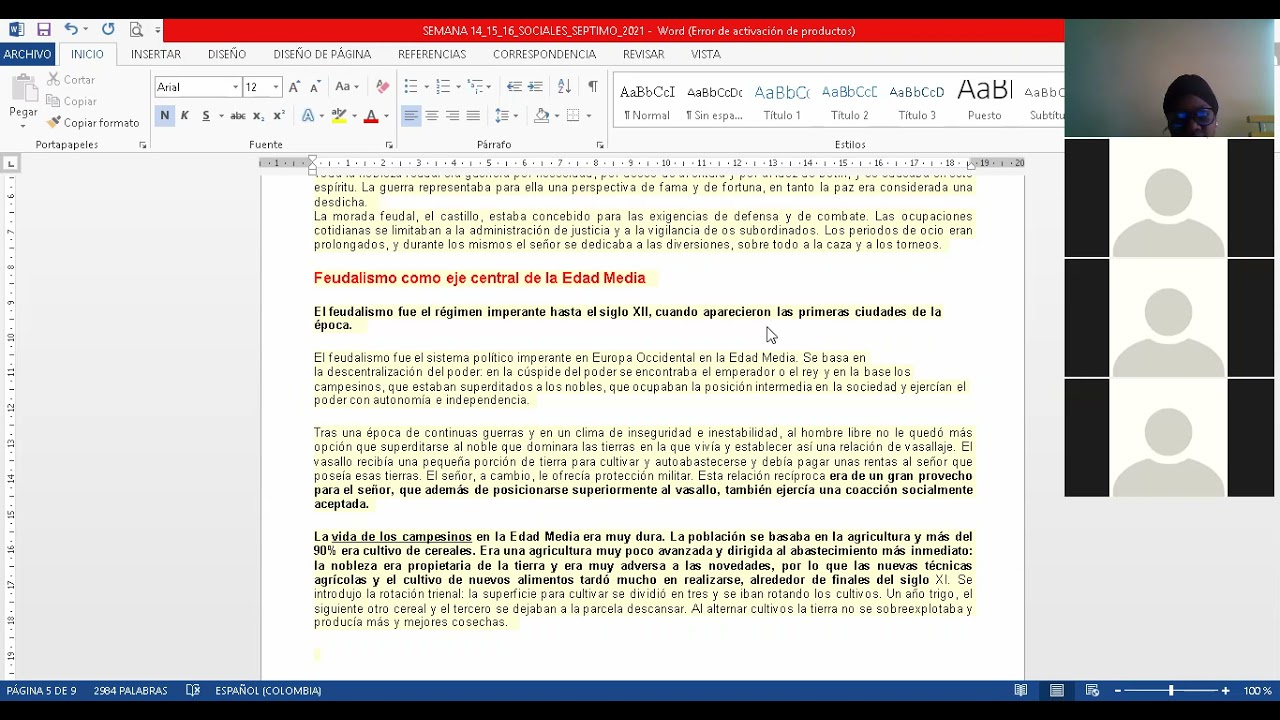Switch to the REFERENCIAS tab
1280x720 pixels.
coord(432,54)
